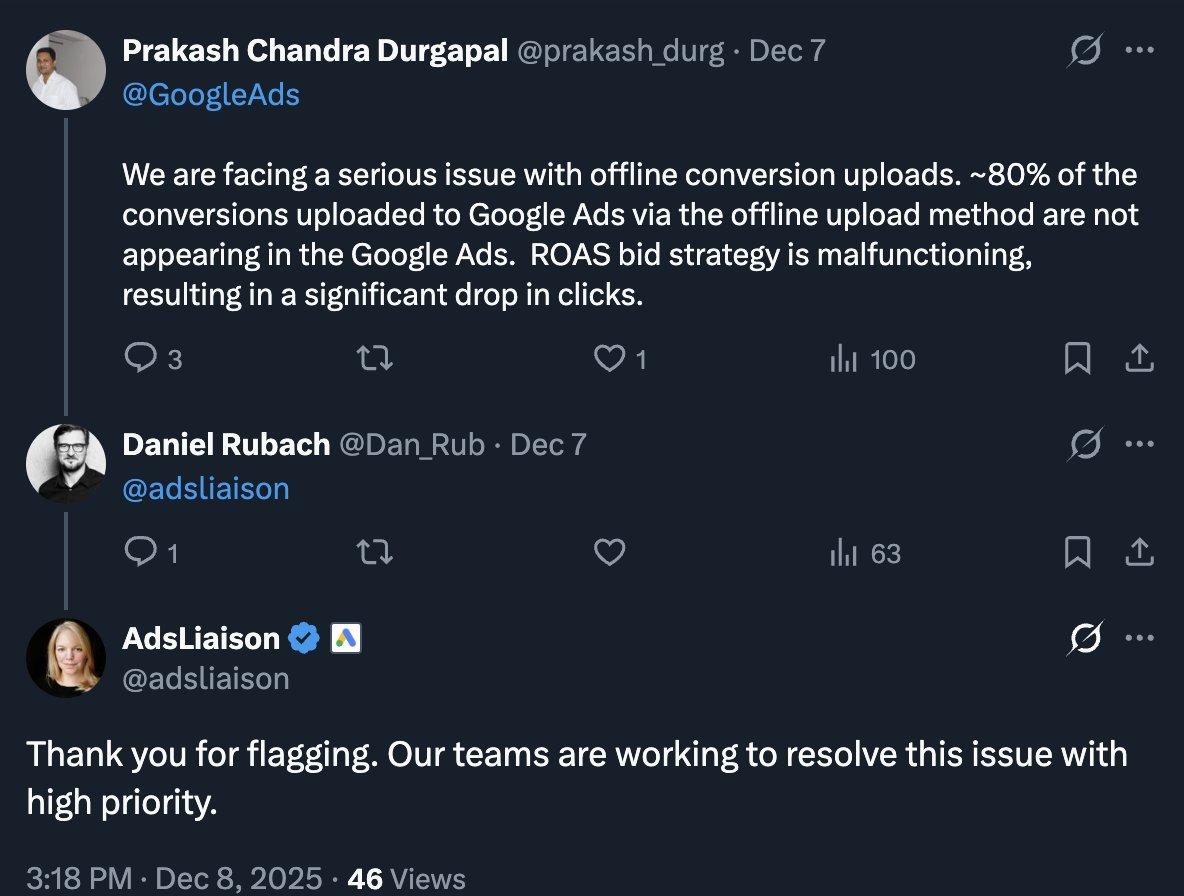
Task: Open more options on Daniel Rubach's tweet
Action: tap(1140, 444)
